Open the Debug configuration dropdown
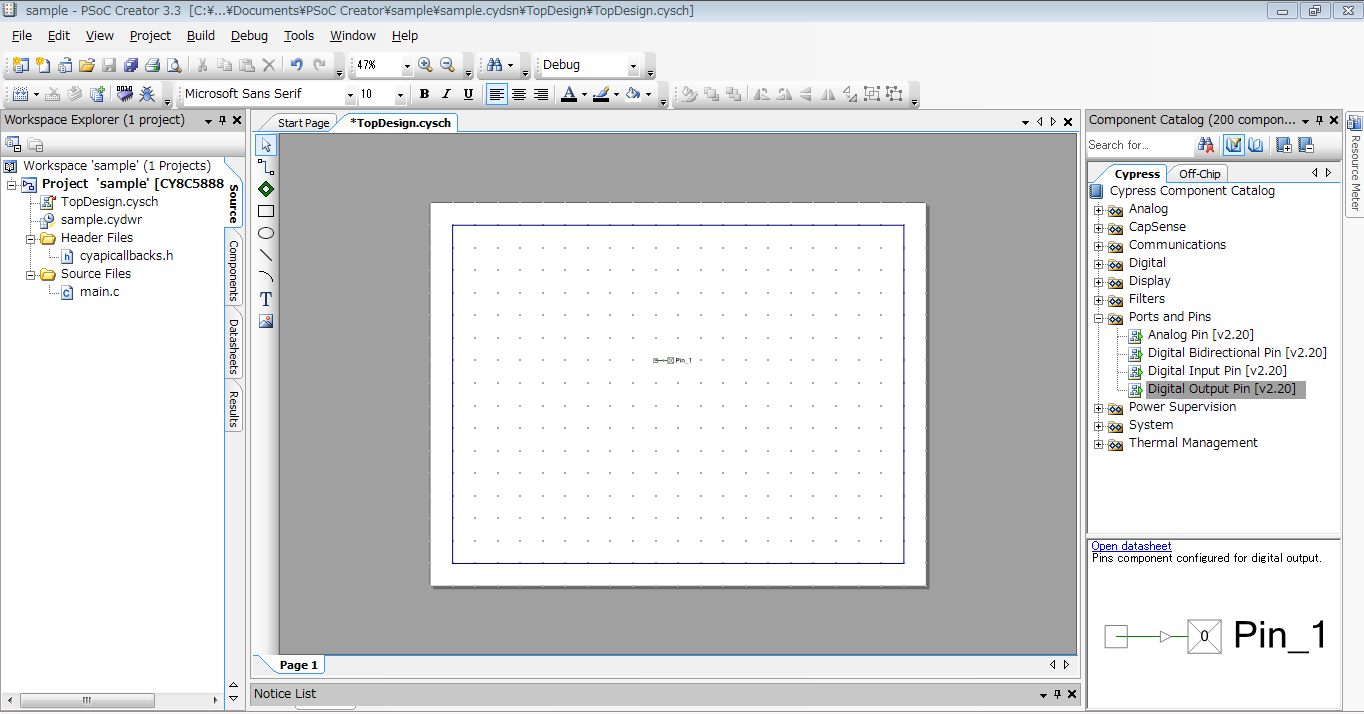Viewport: 1364px width, 714px height. click(x=633, y=66)
